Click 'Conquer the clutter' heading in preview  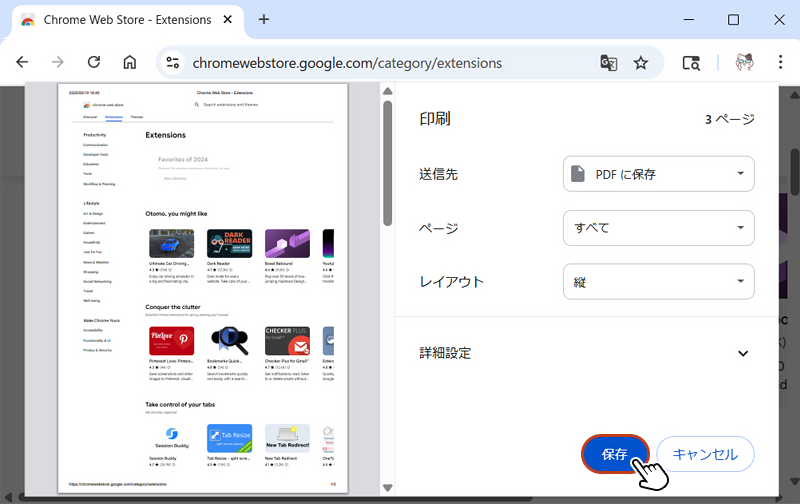(x=173, y=307)
